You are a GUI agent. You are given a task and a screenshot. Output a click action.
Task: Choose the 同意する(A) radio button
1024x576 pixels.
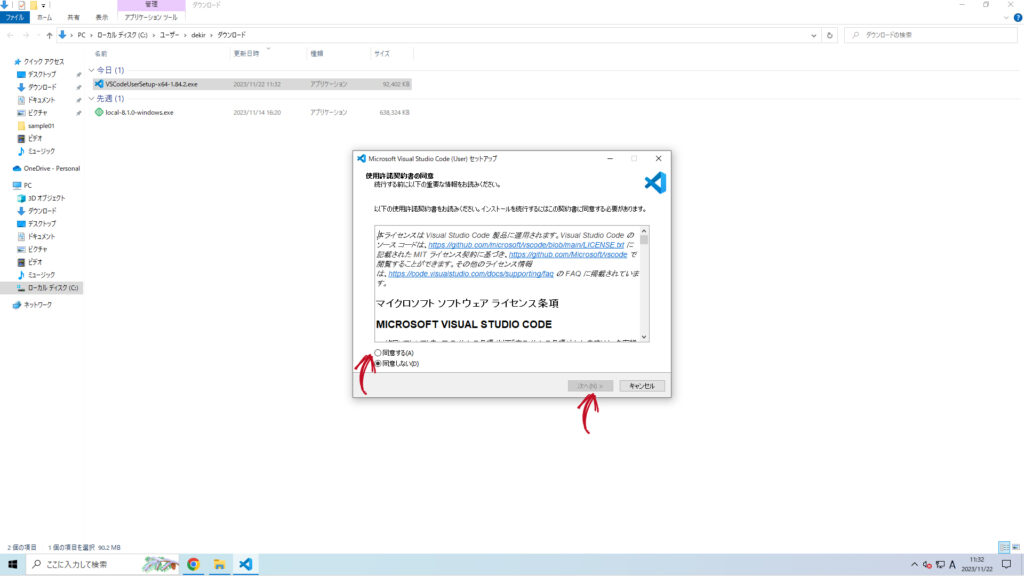point(378,353)
